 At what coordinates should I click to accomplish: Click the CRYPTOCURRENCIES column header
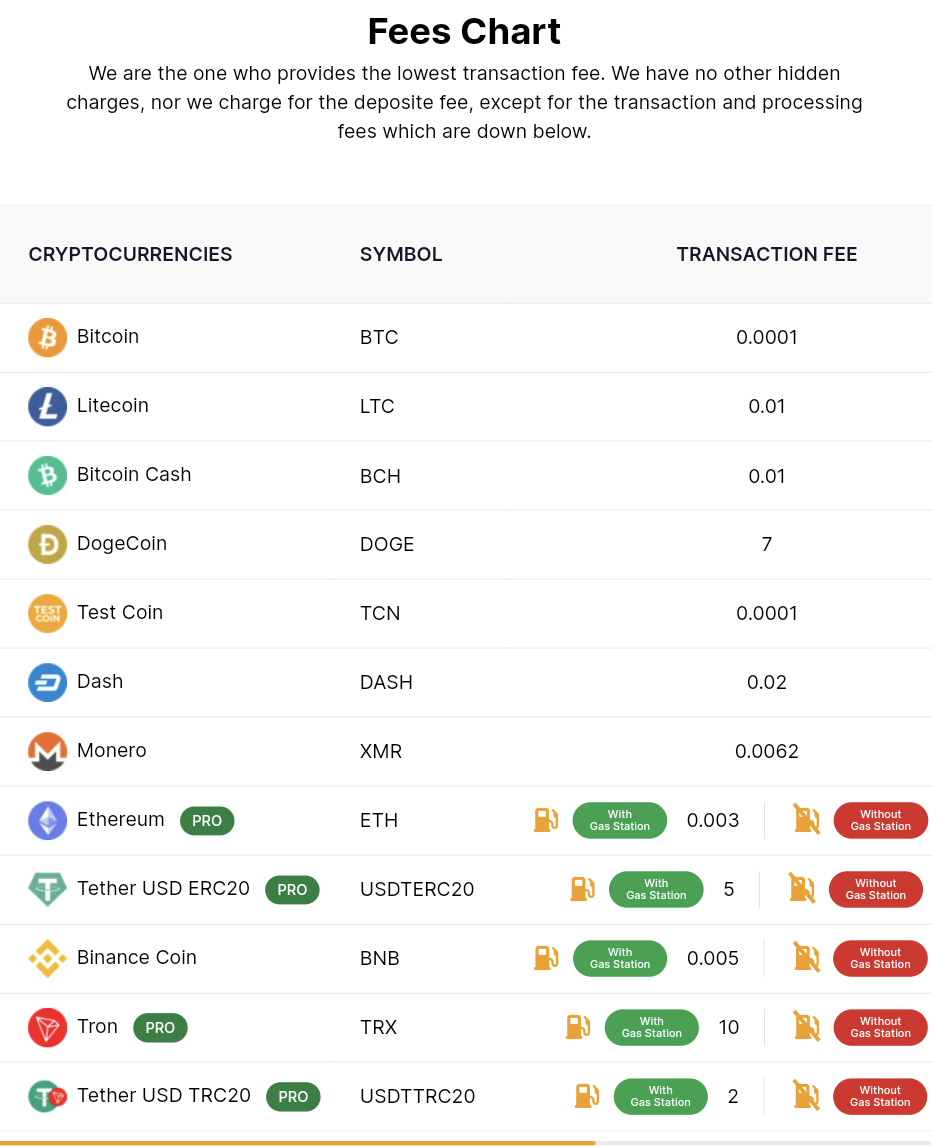[x=130, y=255]
